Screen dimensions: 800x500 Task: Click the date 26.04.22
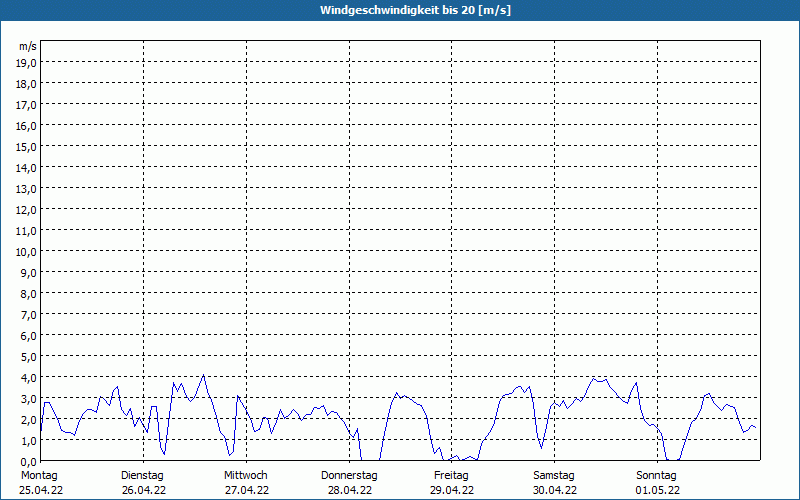[x=144, y=490]
